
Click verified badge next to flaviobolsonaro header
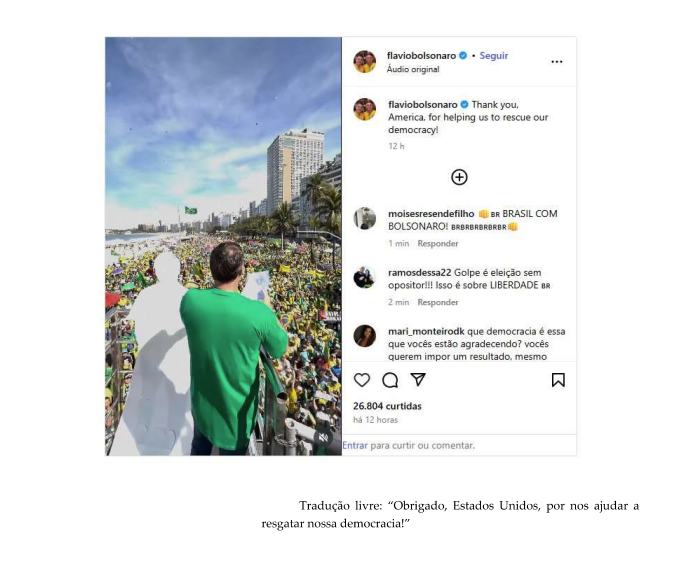[463, 56]
